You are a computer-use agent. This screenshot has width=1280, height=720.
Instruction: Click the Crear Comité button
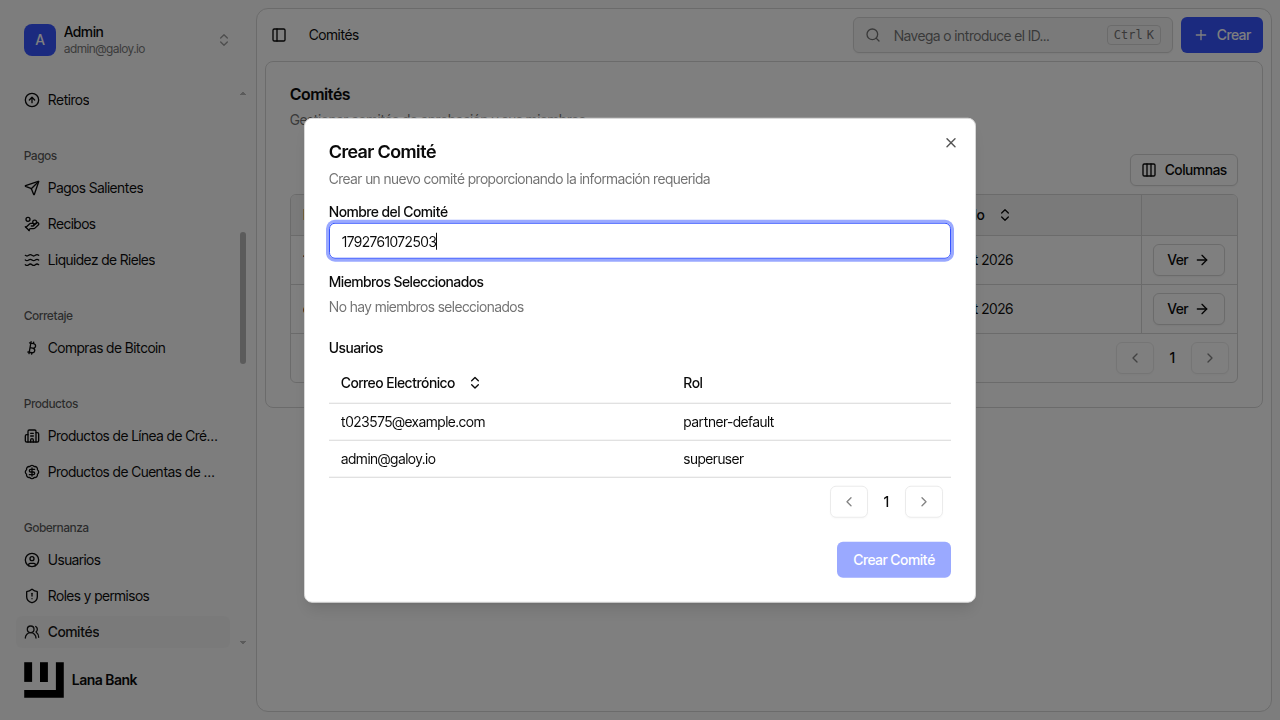894,560
